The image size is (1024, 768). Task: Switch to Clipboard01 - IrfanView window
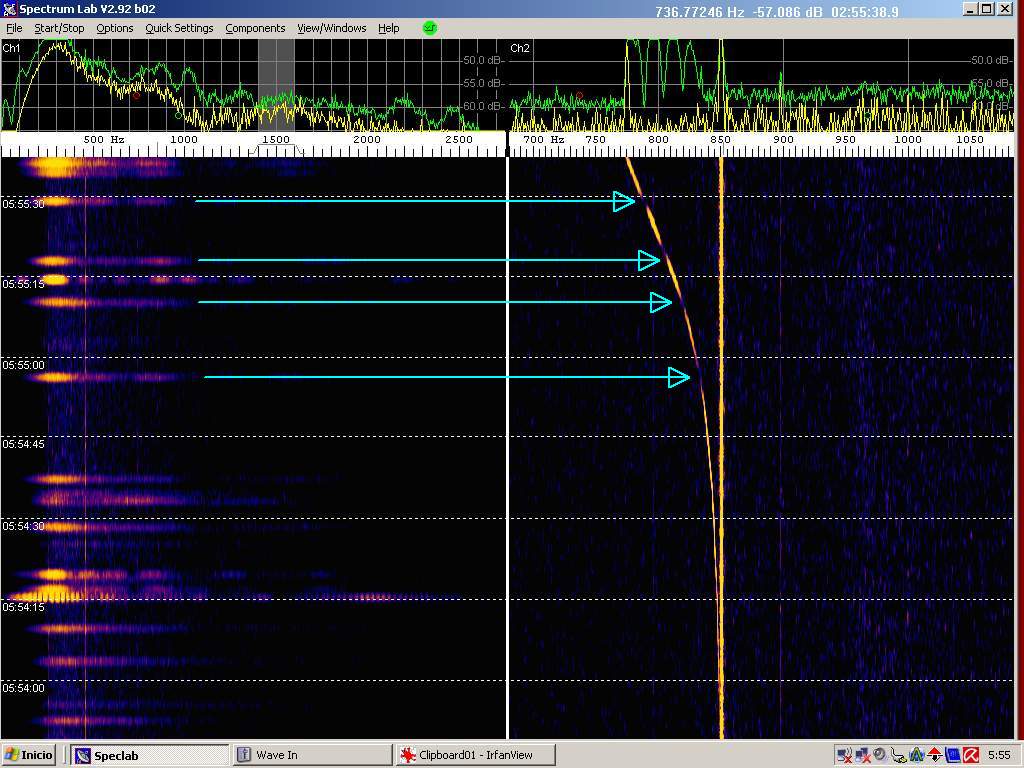[x=475, y=755]
